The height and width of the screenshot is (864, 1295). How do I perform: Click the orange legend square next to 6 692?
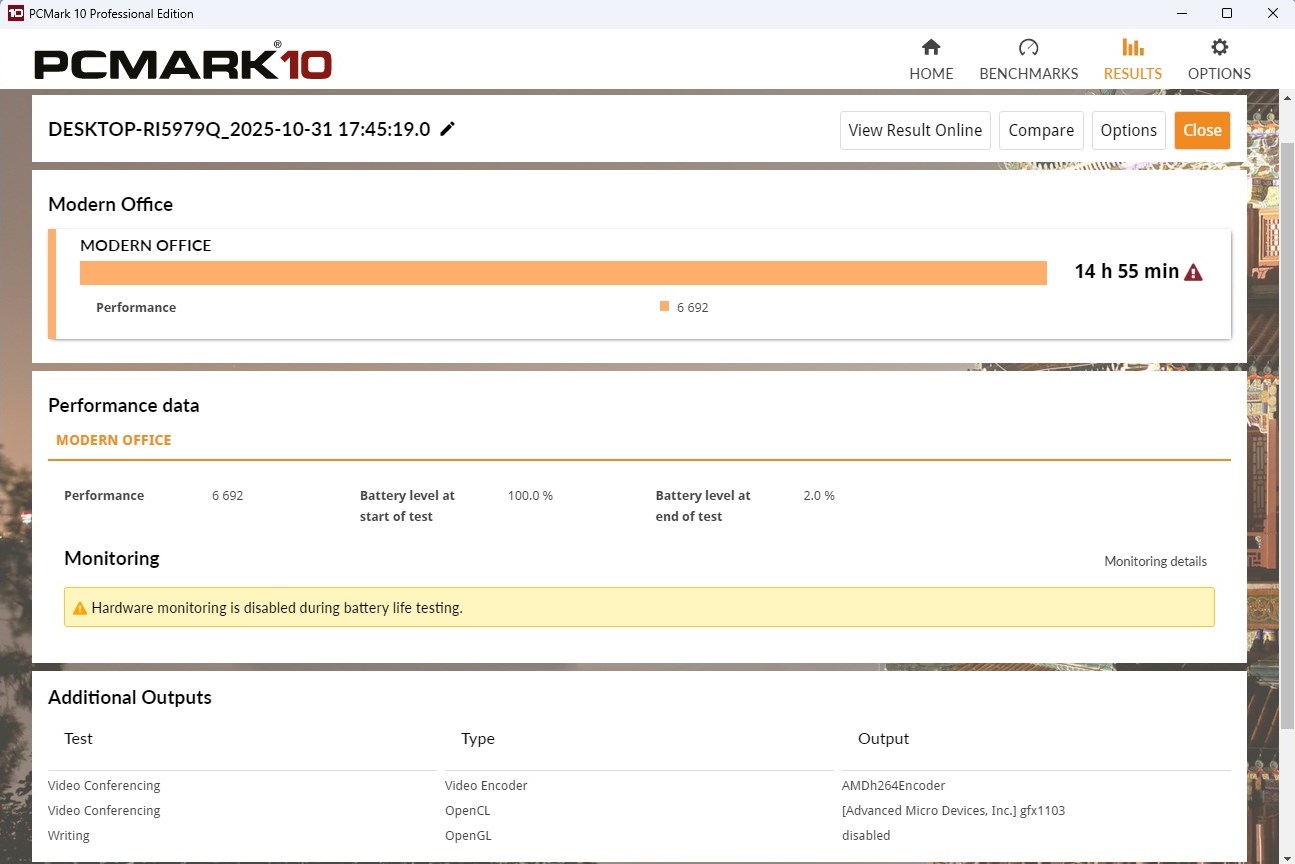click(x=664, y=307)
